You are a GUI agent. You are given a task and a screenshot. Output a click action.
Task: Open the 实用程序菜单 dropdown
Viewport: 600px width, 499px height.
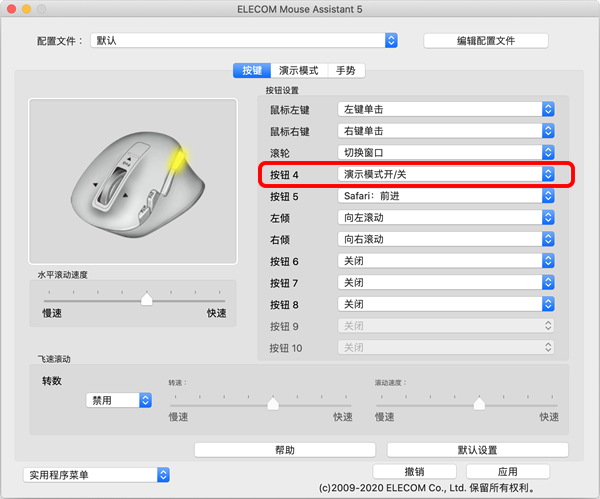96,475
